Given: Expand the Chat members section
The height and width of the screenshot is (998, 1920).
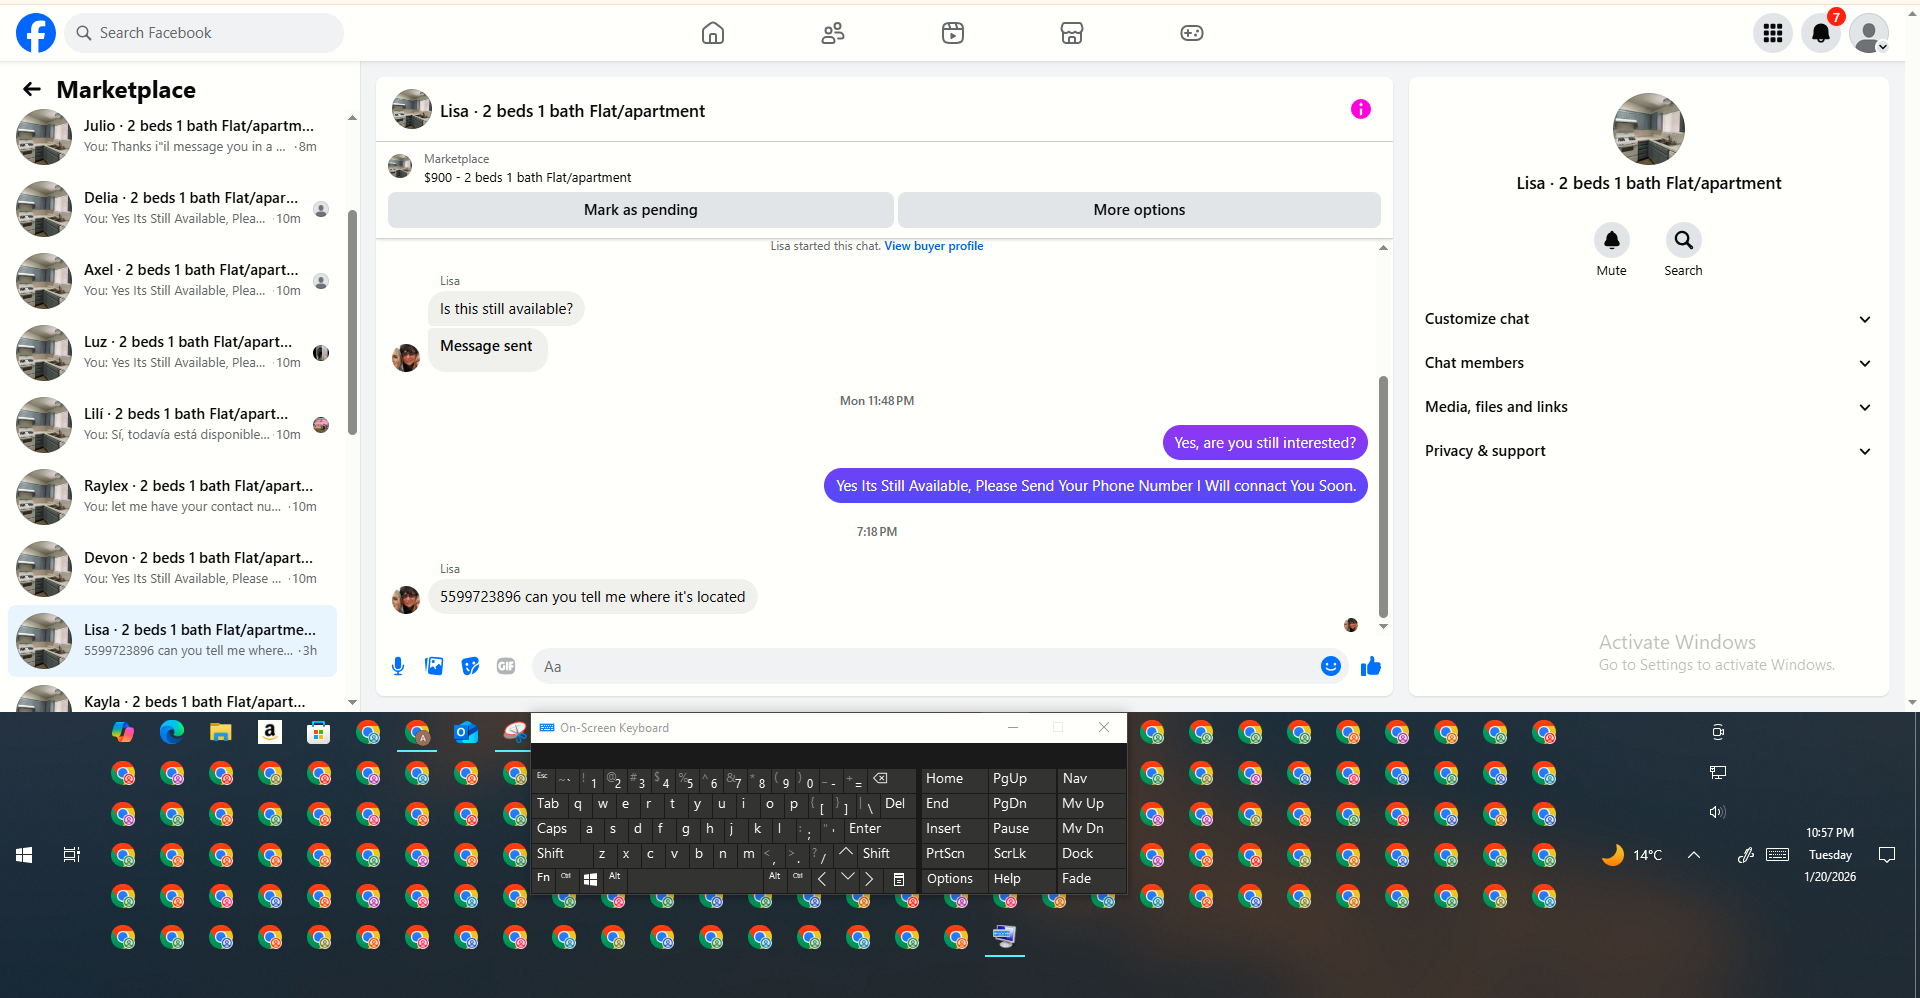Looking at the screenshot, I should click(x=1648, y=363).
